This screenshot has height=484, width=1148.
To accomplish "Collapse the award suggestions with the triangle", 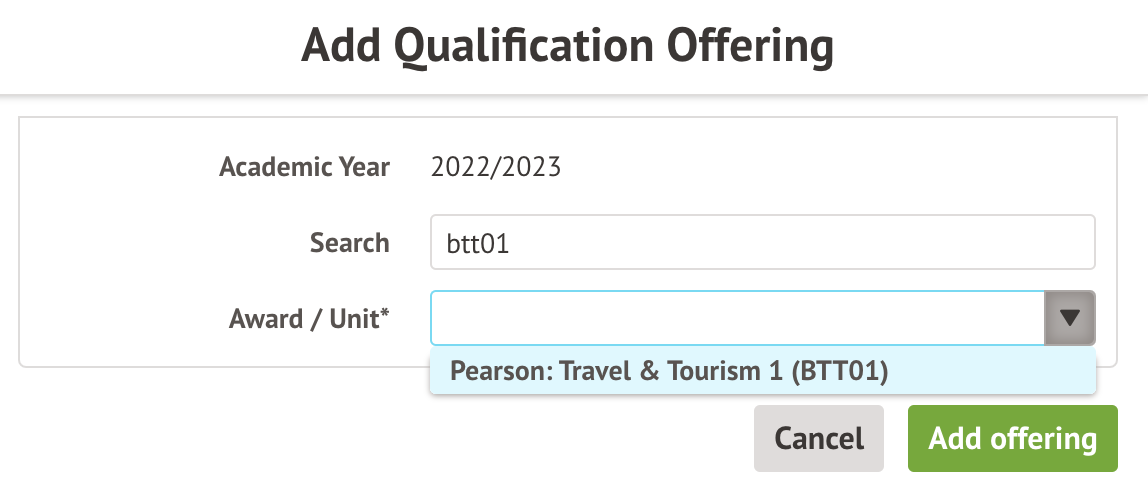I will (x=1070, y=318).
